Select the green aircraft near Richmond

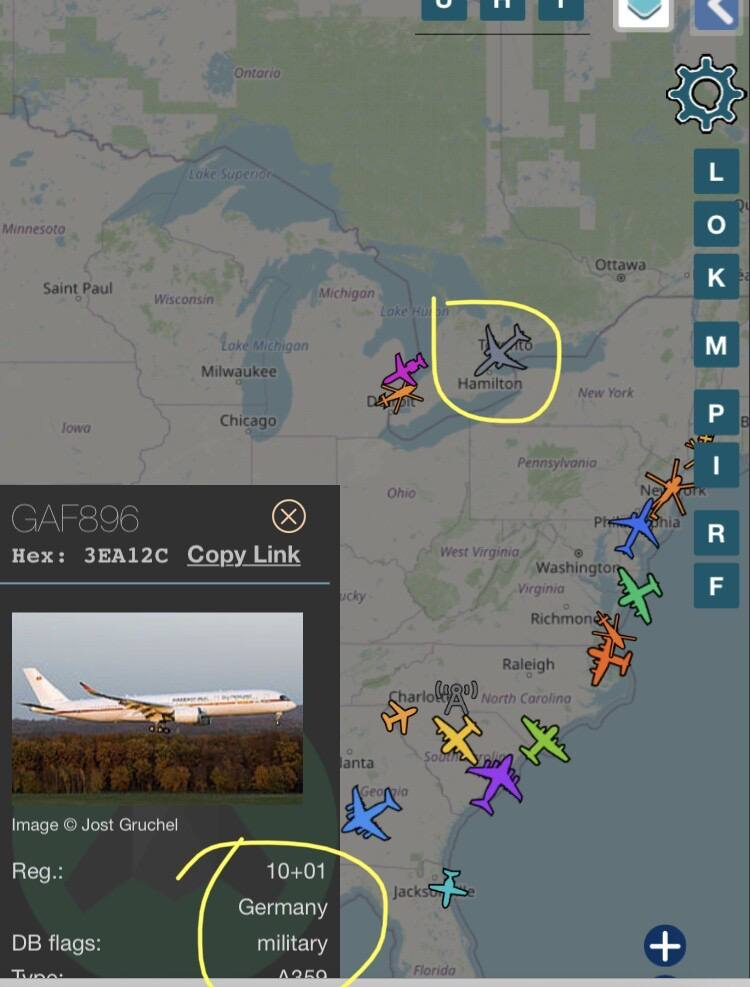pos(639,594)
